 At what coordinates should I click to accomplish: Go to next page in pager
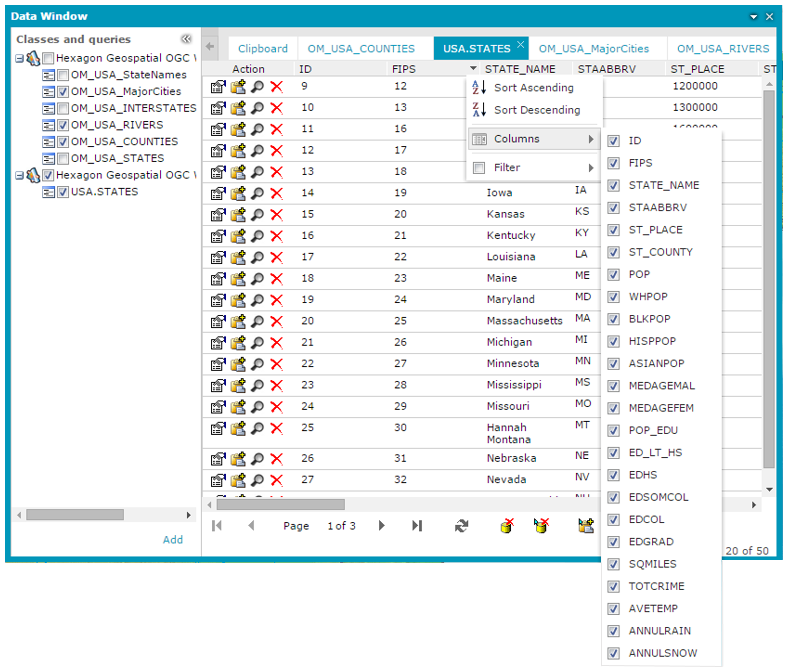click(x=381, y=525)
